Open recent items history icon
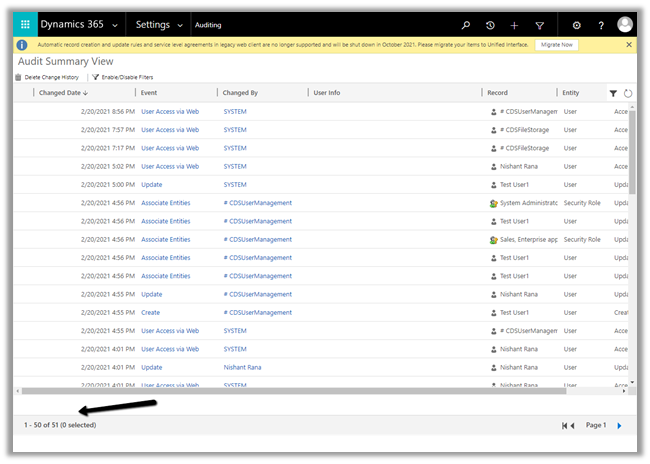Viewport: 650px width, 464px height. pyautogui.click(x=490, y=25)
